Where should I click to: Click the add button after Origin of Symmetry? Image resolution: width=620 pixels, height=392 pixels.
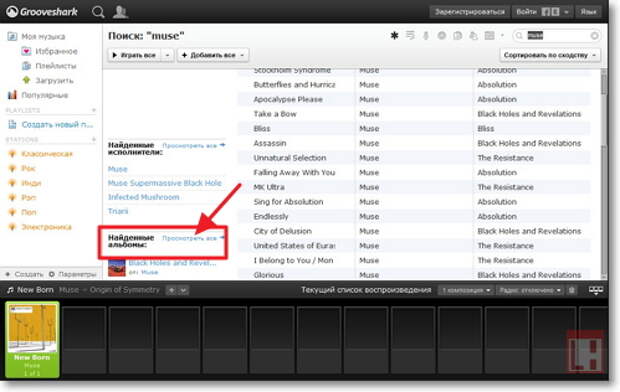click(x=171, y=290)
